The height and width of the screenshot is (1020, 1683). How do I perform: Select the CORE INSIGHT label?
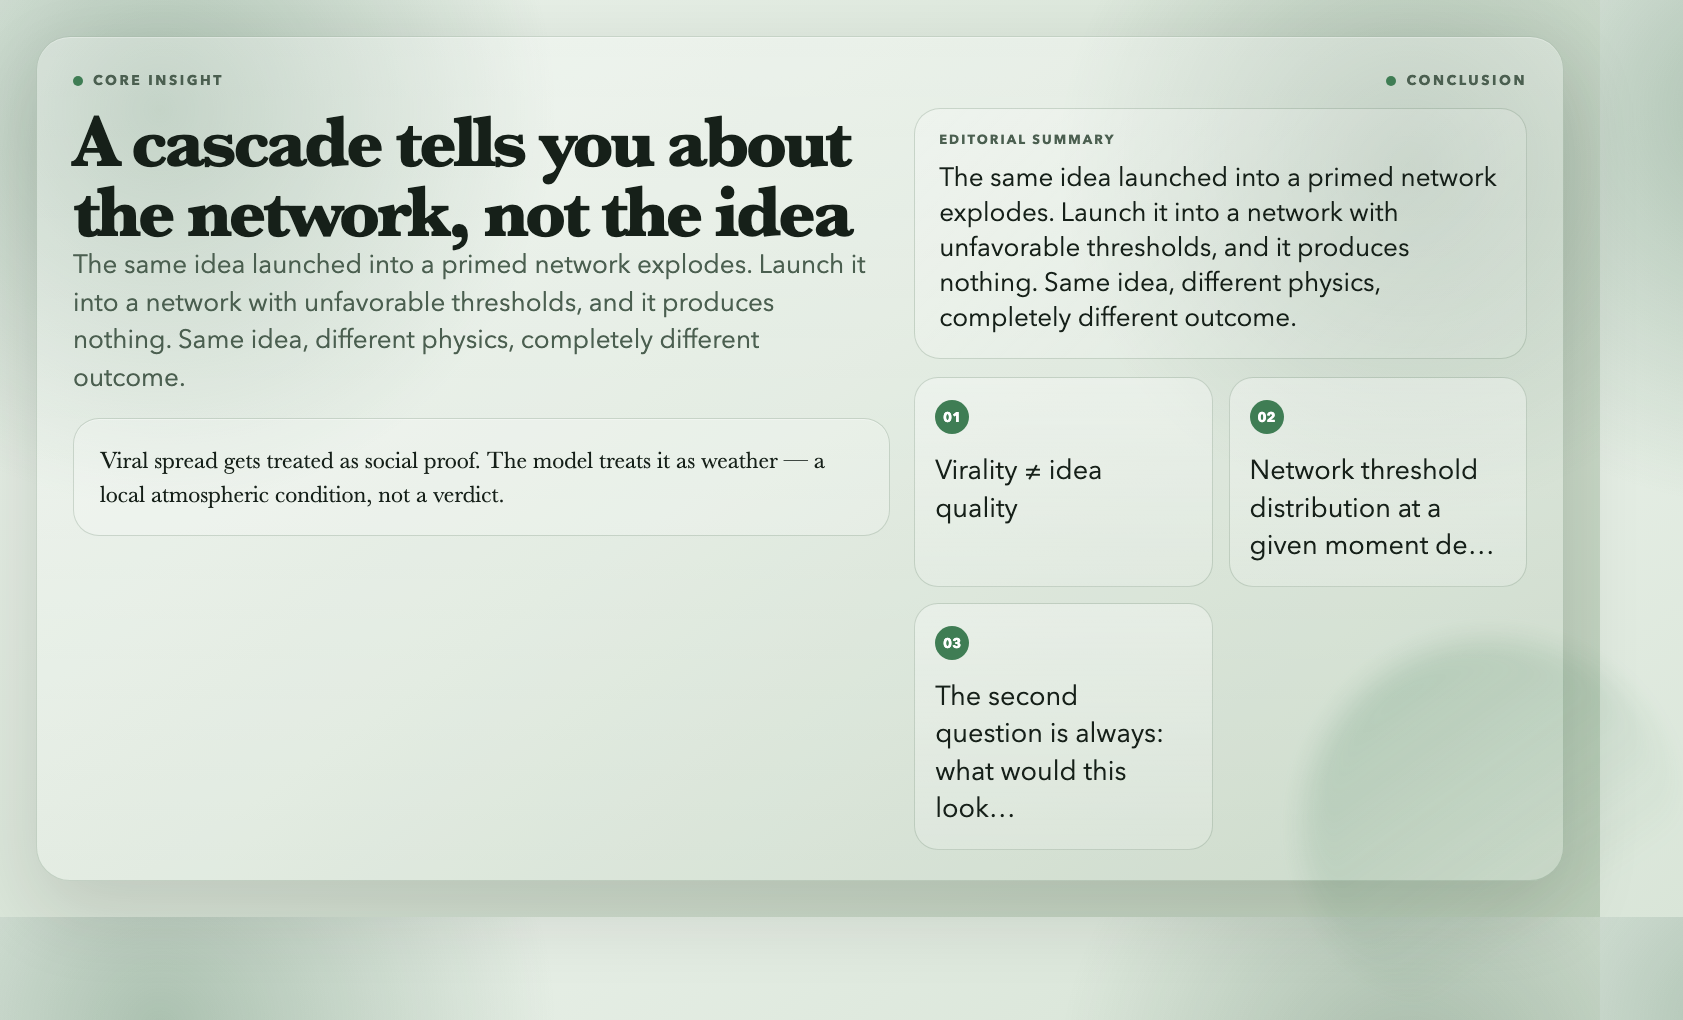point(157,80)
